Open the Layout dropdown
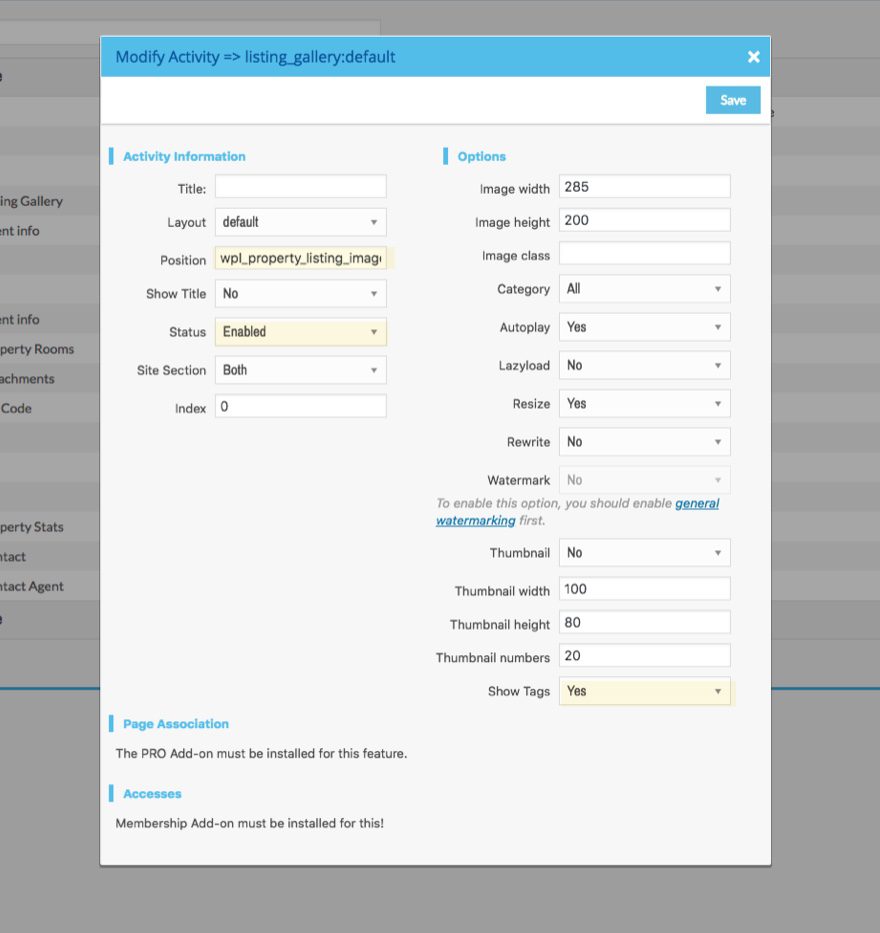This screenshot has height=933, width=880. [300, 222]
